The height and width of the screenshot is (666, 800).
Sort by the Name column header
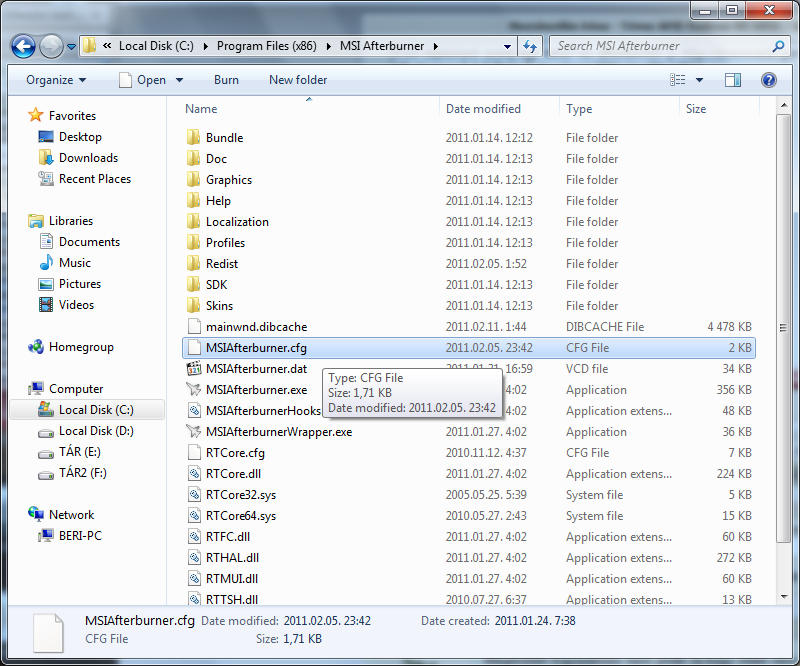pos(201,109)
